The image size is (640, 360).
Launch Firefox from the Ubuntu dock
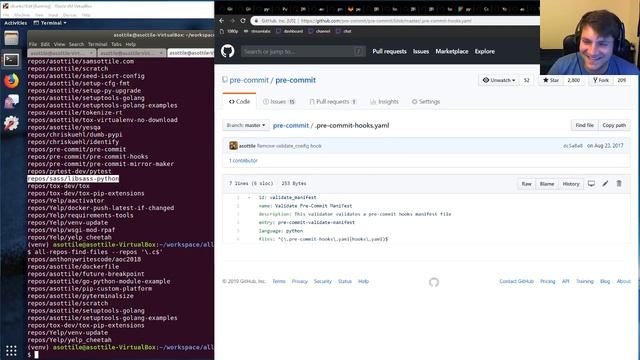point(11,81)
